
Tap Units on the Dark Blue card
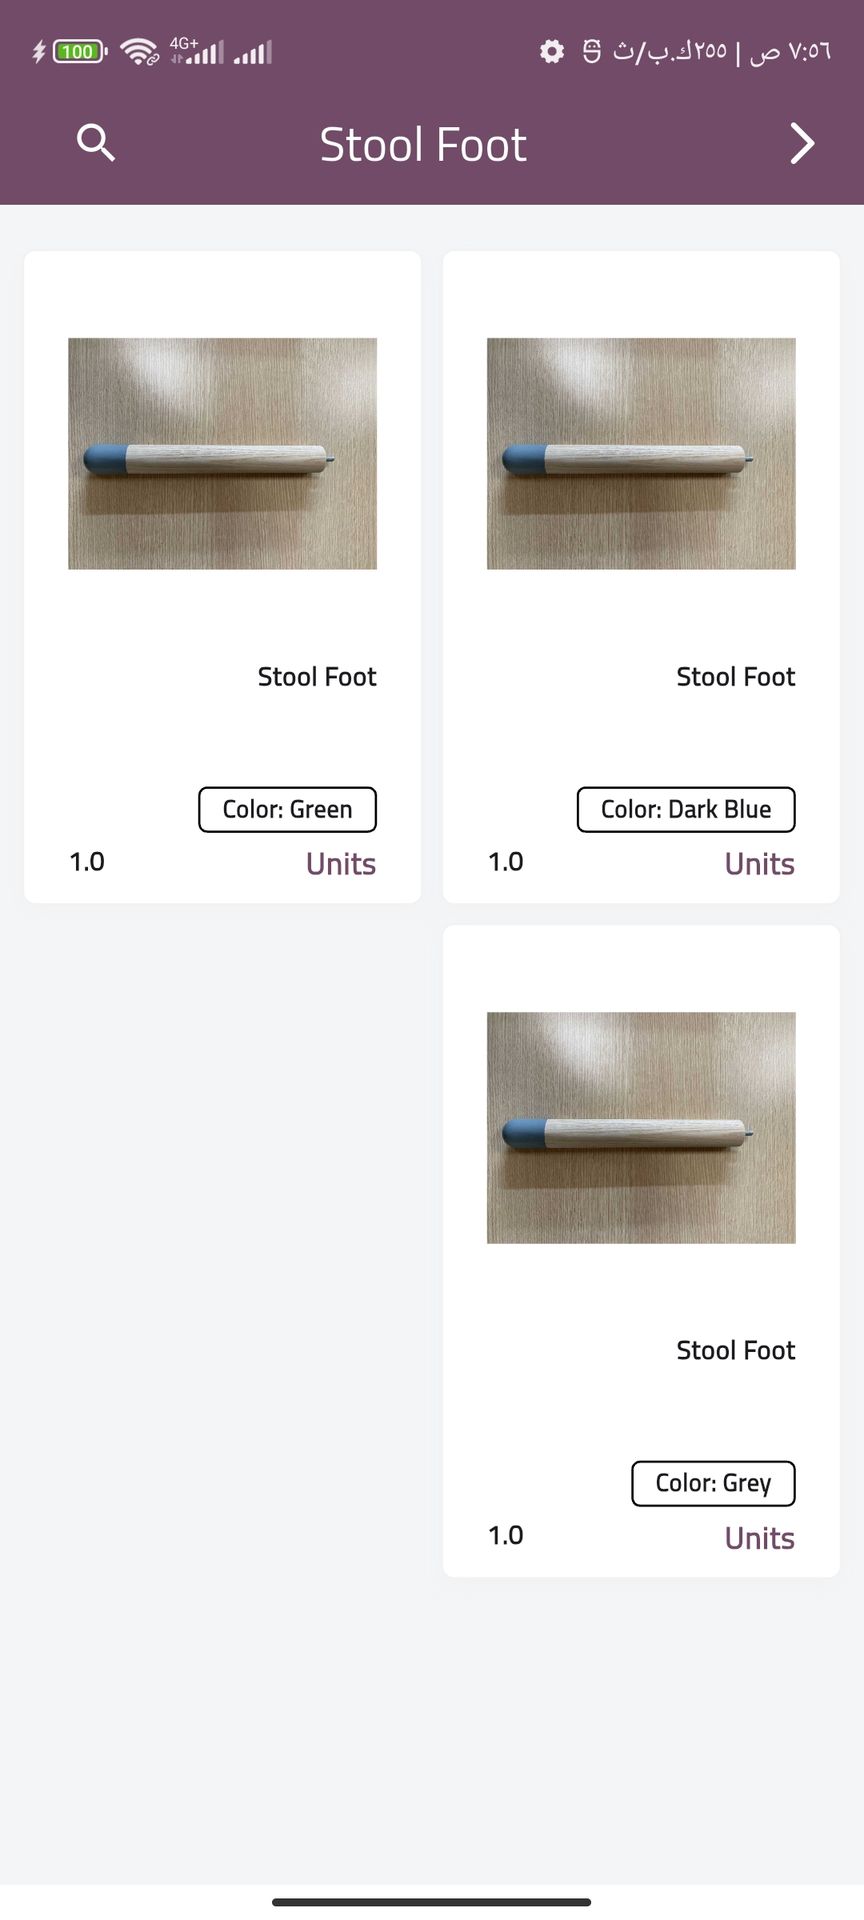pyautogui.click(x=760, y=864)
